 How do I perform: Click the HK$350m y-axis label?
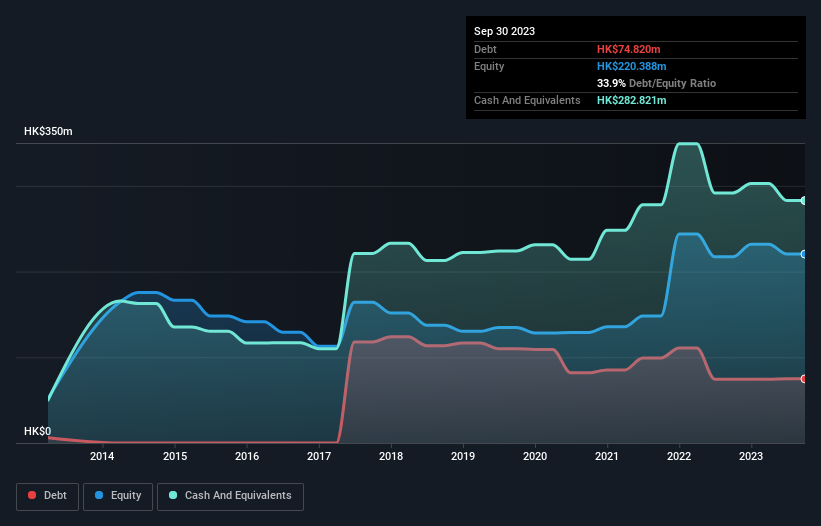48,131
